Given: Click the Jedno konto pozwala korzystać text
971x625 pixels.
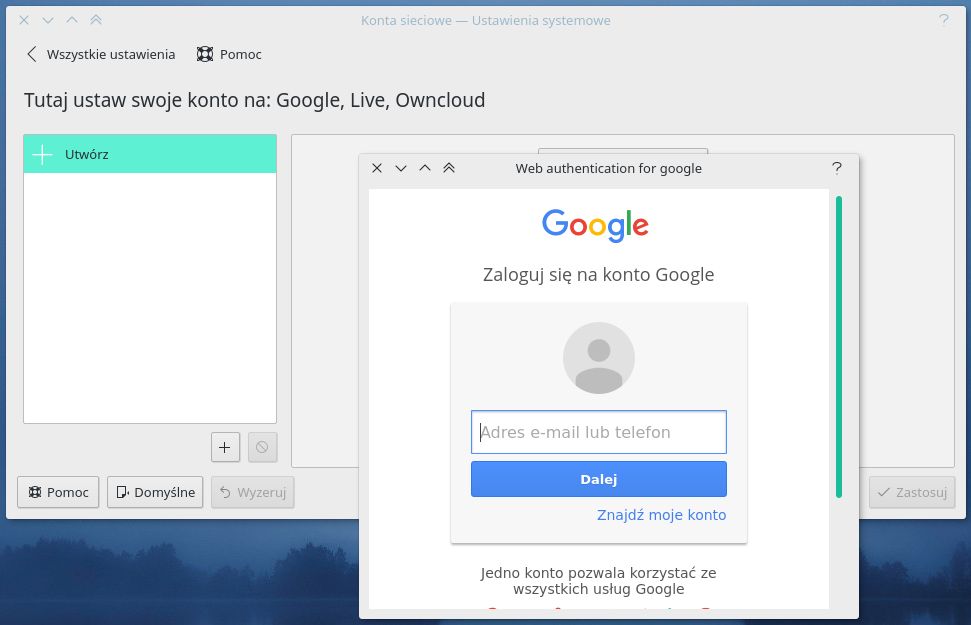Looking at the screenshot, I should 599,580.
